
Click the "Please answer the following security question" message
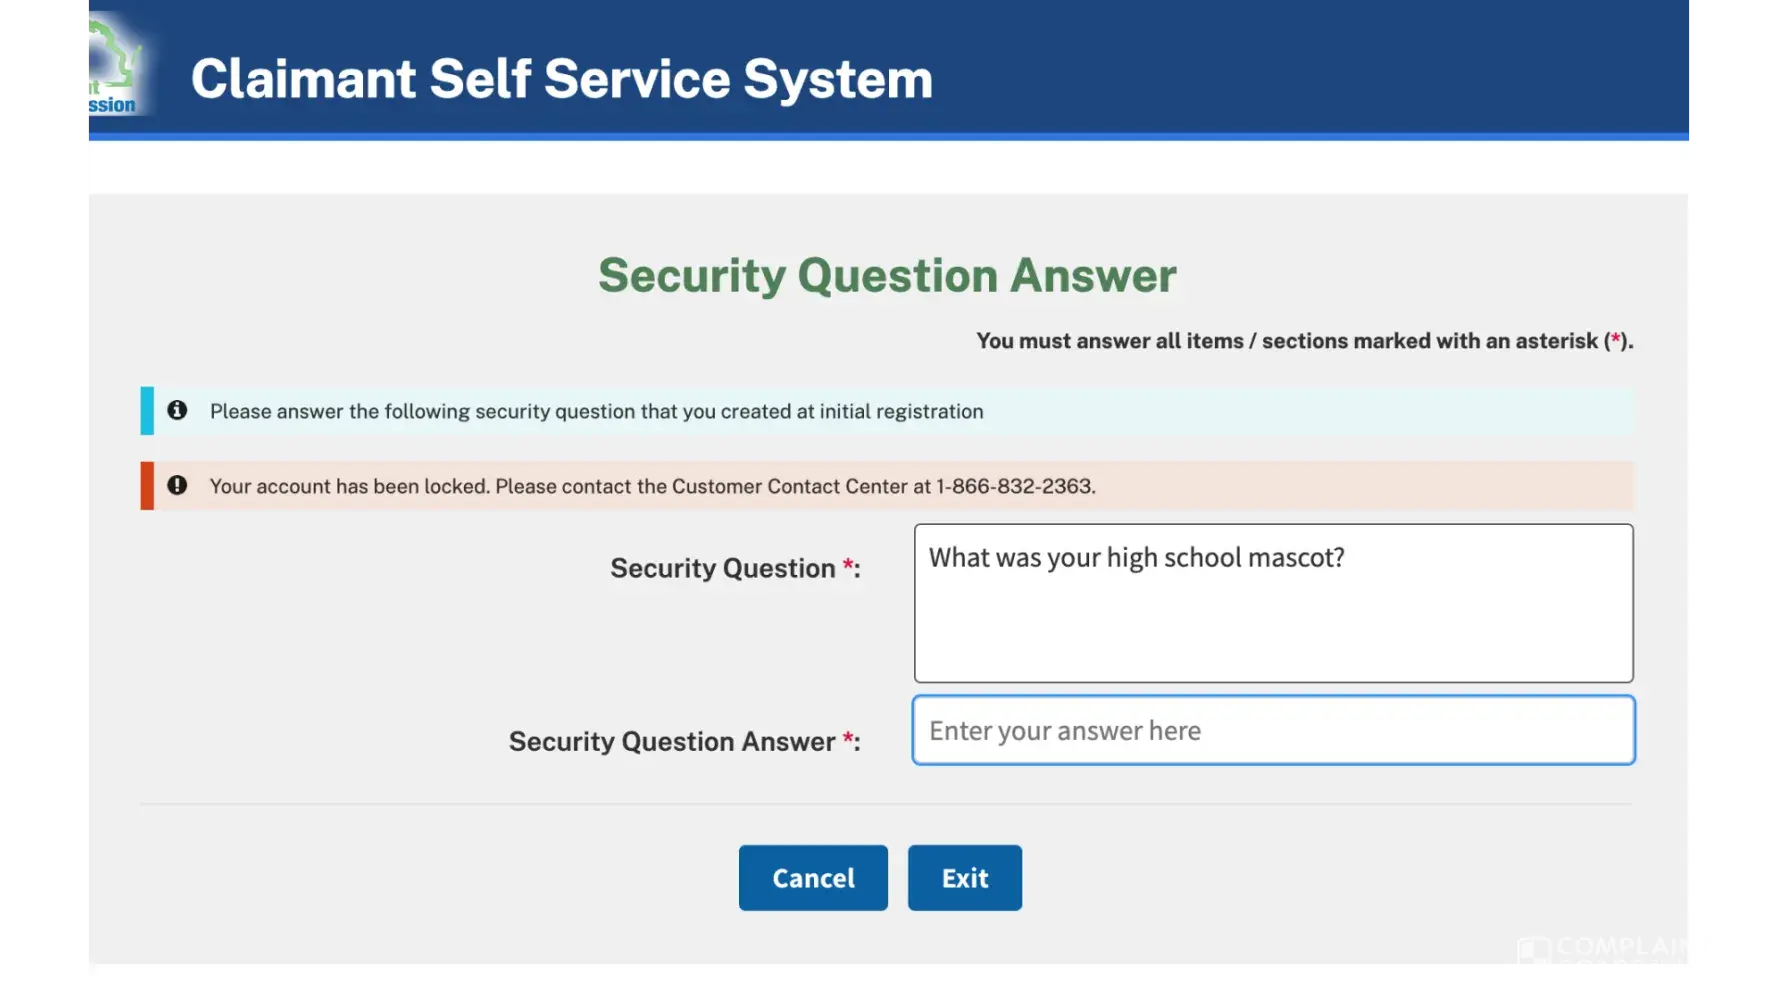pyautogui.click(x=596, y=411)
